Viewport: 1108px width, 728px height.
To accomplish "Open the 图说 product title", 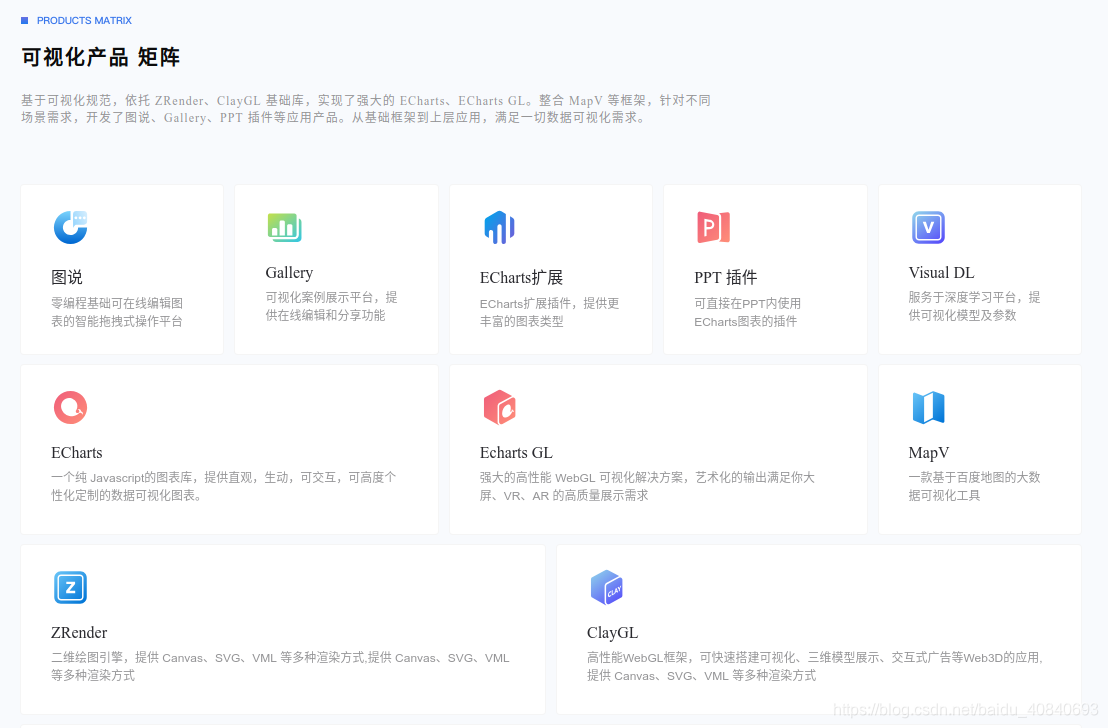I will click(x=66, y=278).
